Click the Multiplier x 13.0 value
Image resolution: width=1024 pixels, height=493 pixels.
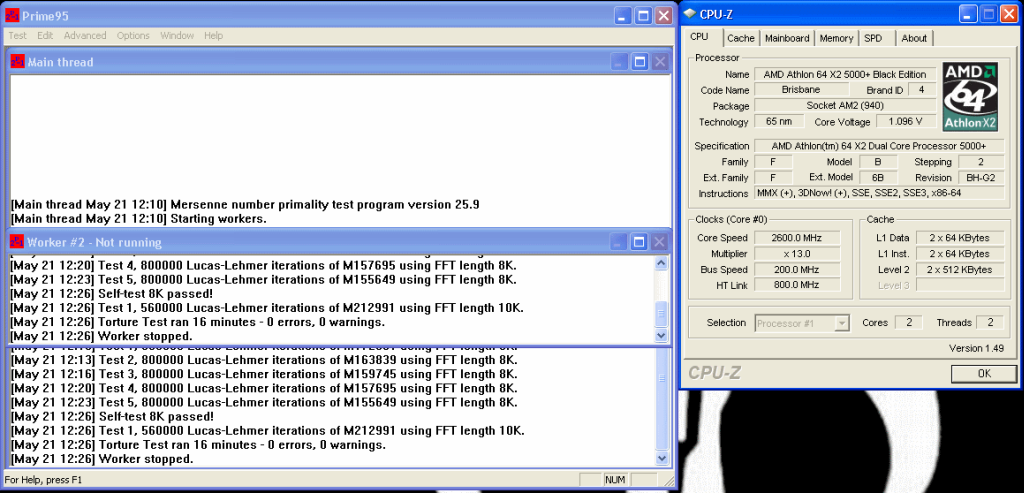(x=797, y=254)
